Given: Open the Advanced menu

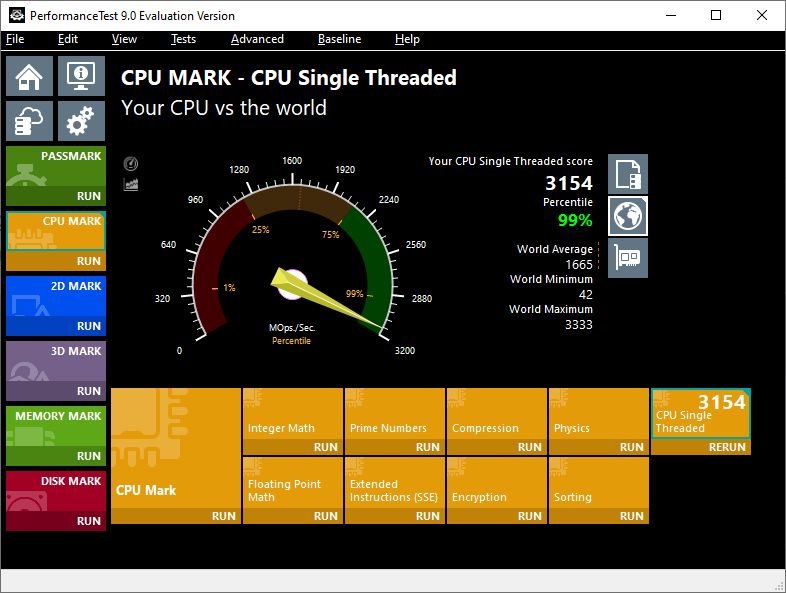Looking at the screenshot, I should coord(257,39).
